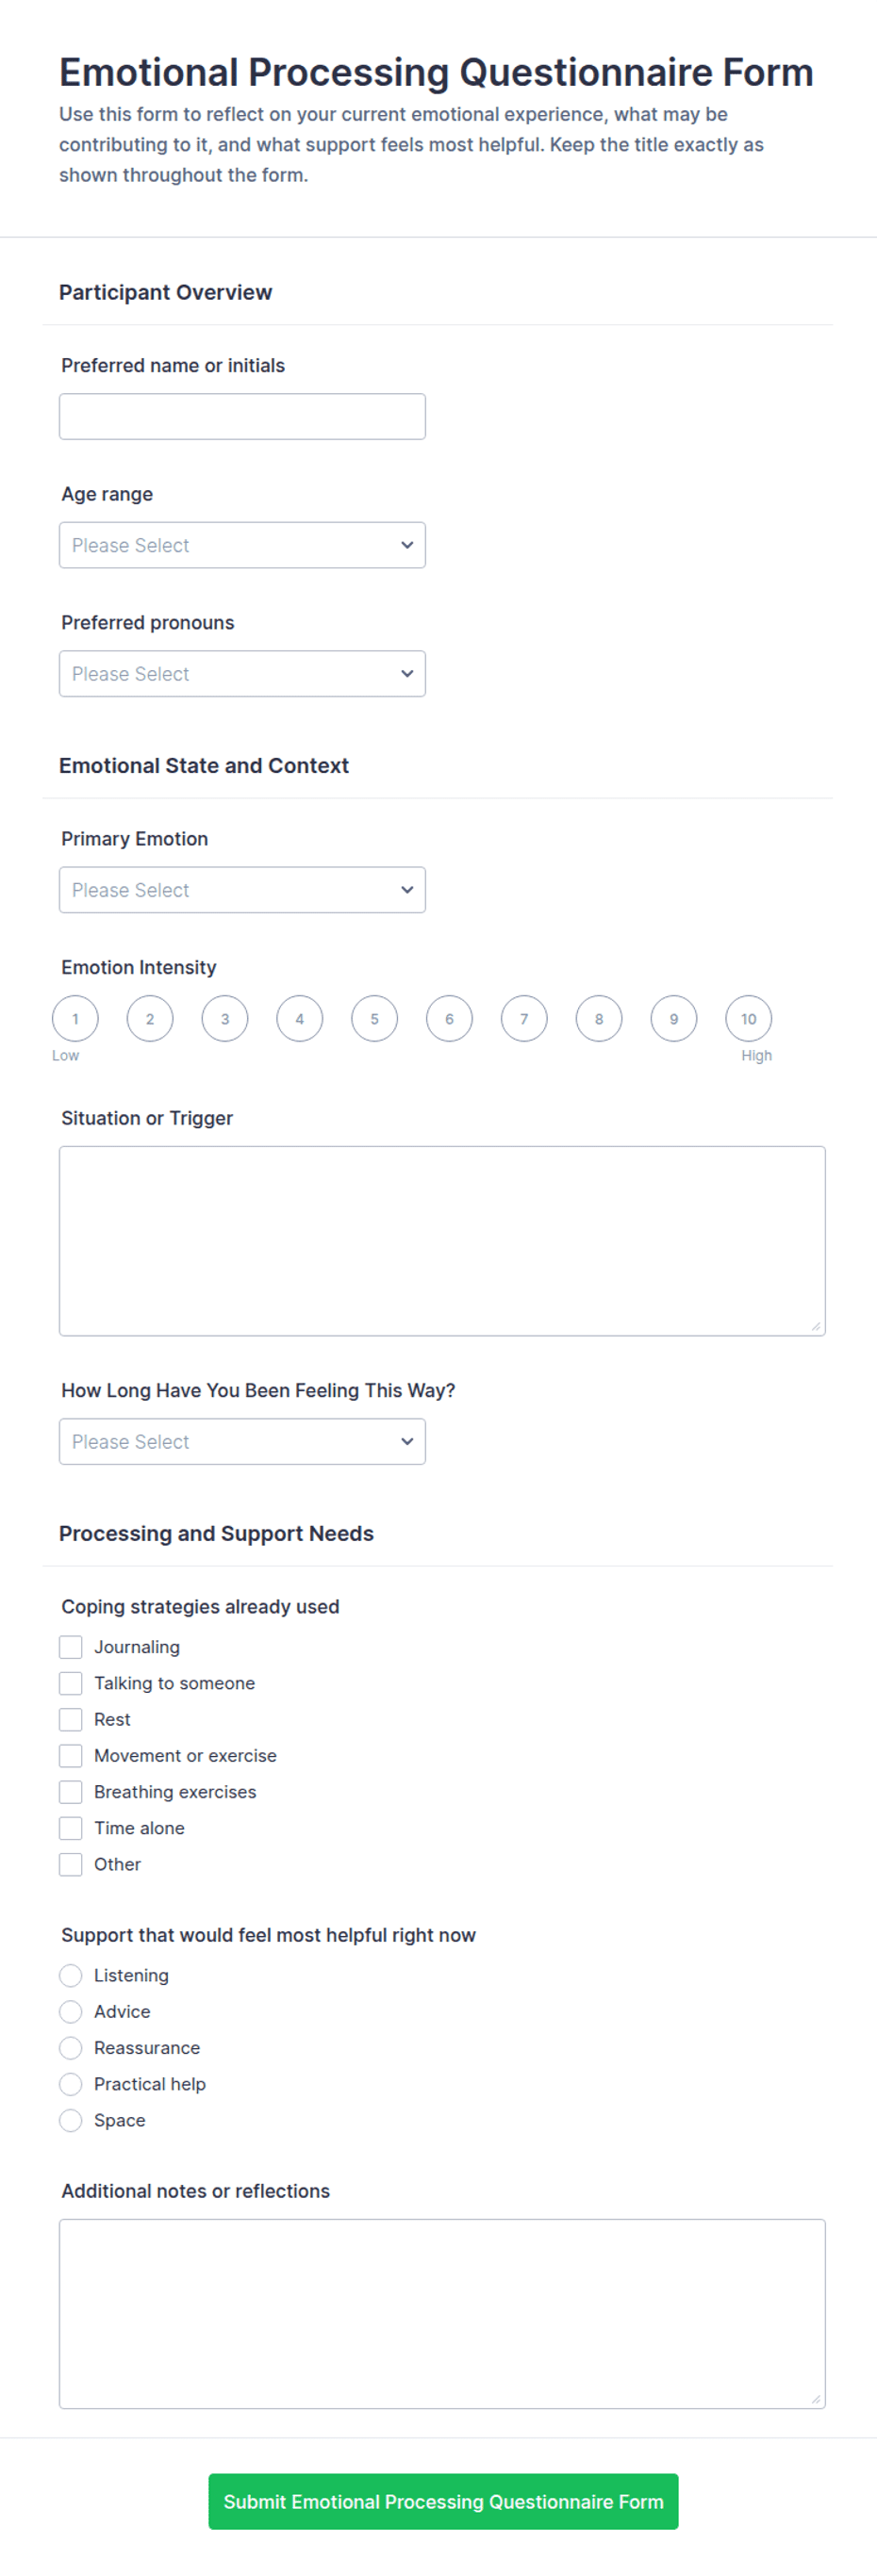Enable the Time alone checkbox
This screenshot has height=2576, width=877.
click(70, 1827)
